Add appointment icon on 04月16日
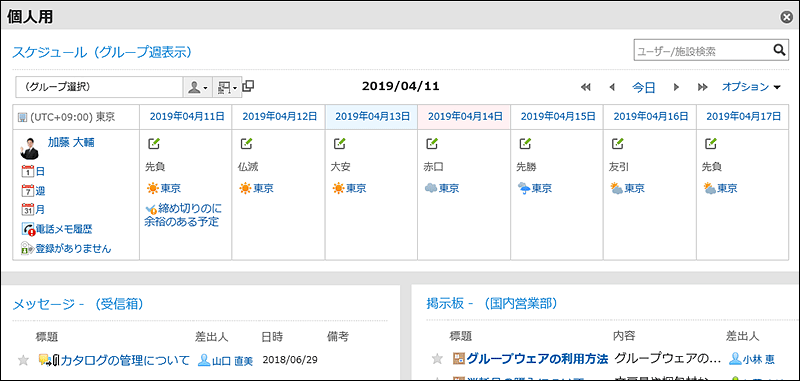Image resolution: width=800 pixels, height=381 pixels. tap(618, 144)
